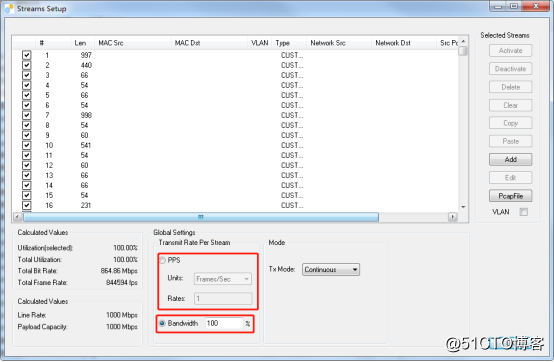Click the vertical scrollbar thumb
The image size is (554, 362).
click(463, 51)
